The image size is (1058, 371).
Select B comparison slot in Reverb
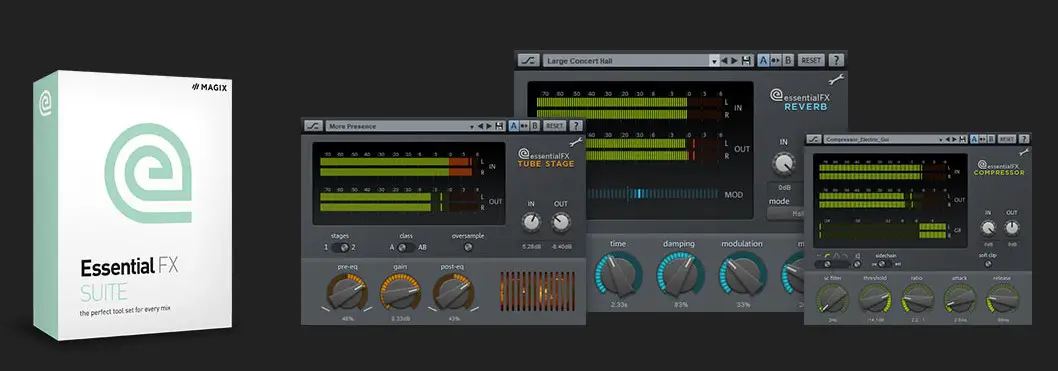coord(788,60)
